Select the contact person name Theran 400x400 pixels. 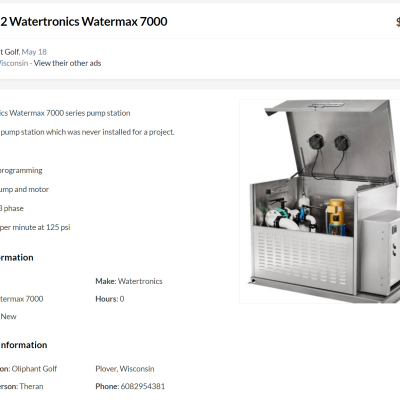click(x=31, y=386)
